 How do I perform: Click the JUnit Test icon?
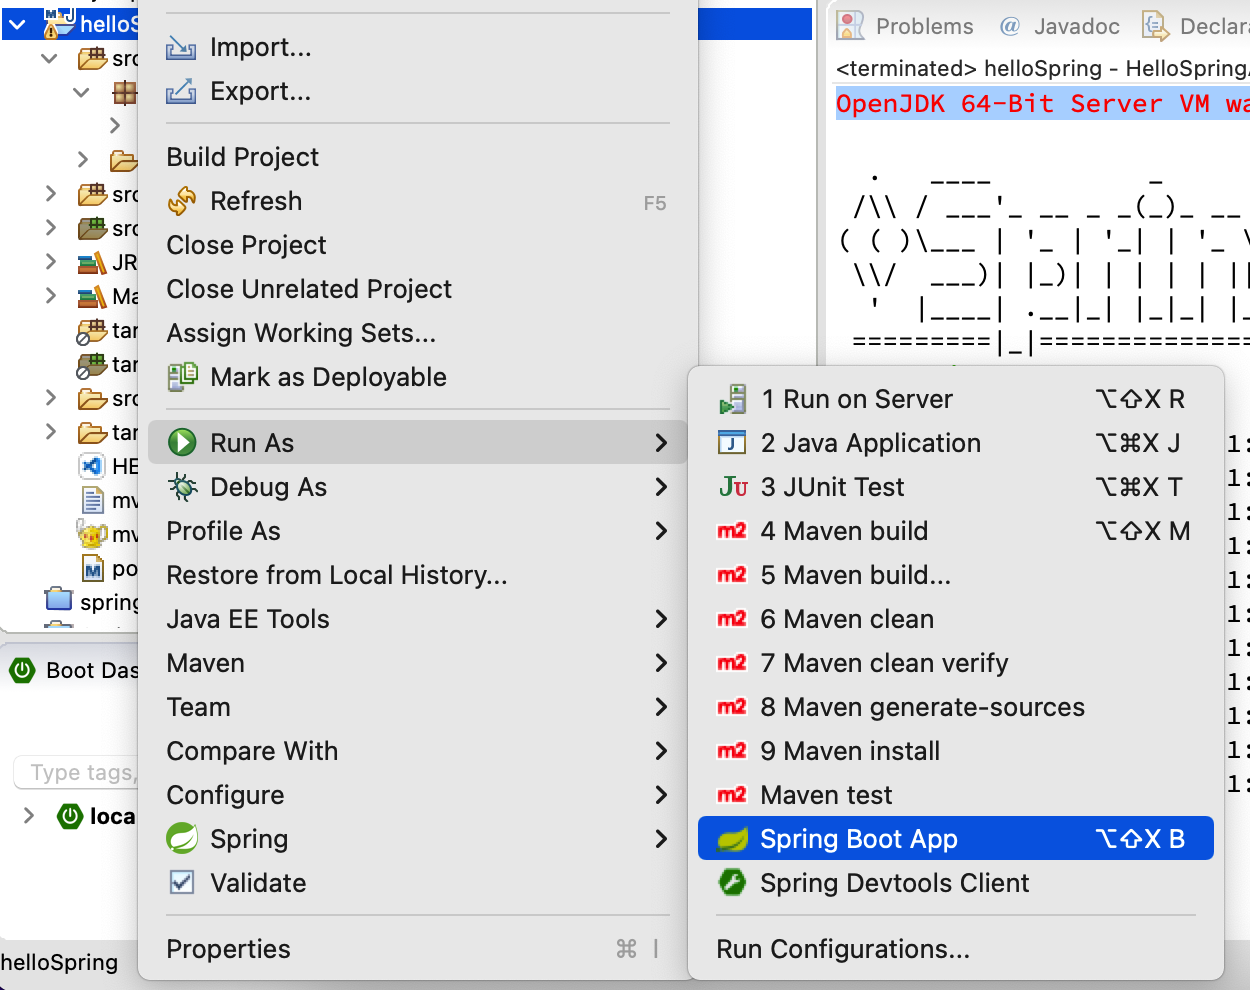click(733, 487)
